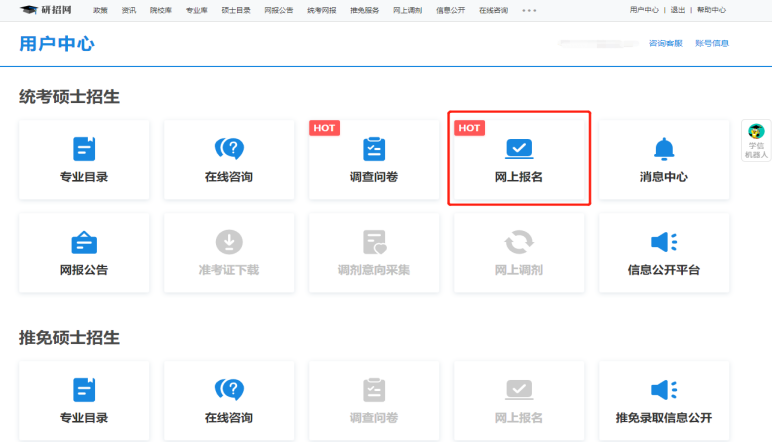Open the 资讯 nav item

click(129, 10)
